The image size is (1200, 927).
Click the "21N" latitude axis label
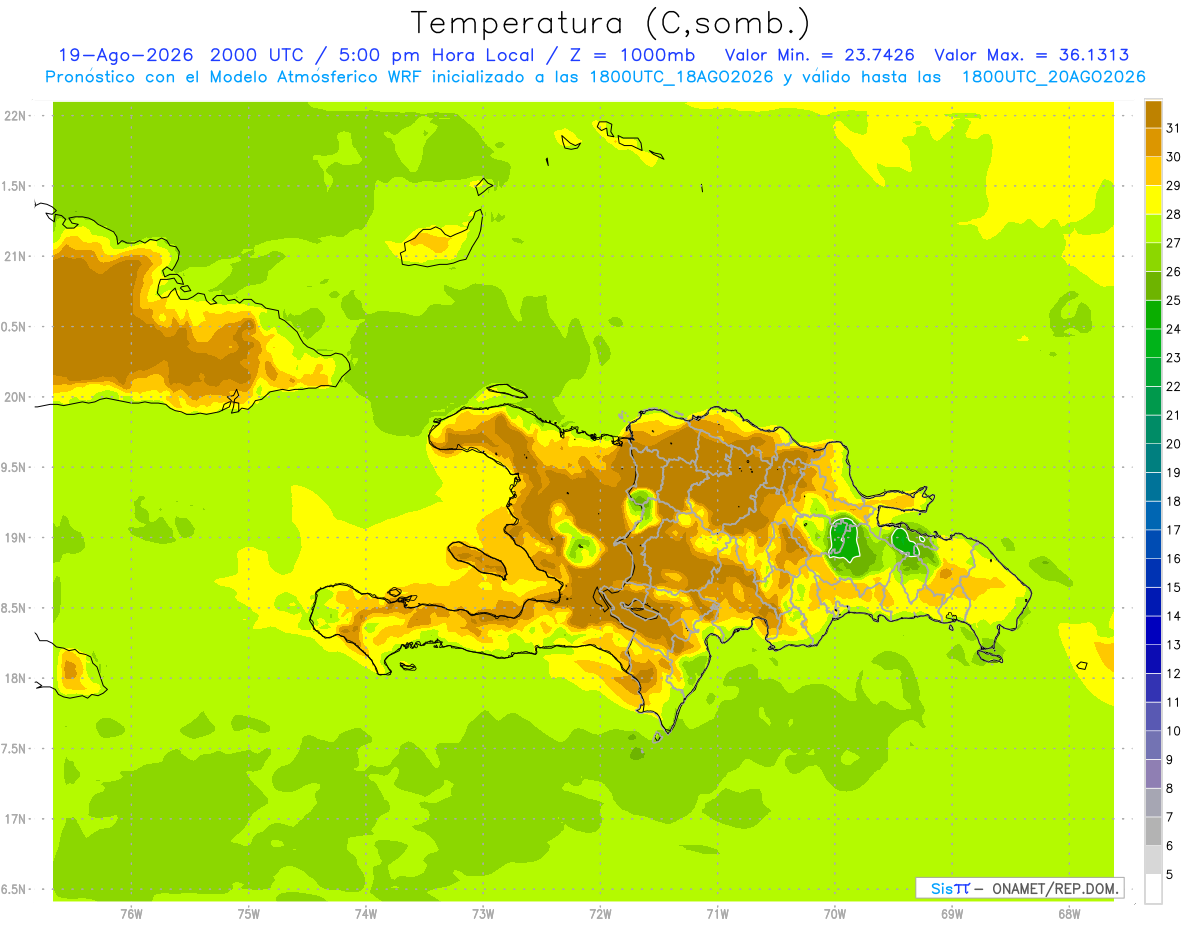[14, 257]
